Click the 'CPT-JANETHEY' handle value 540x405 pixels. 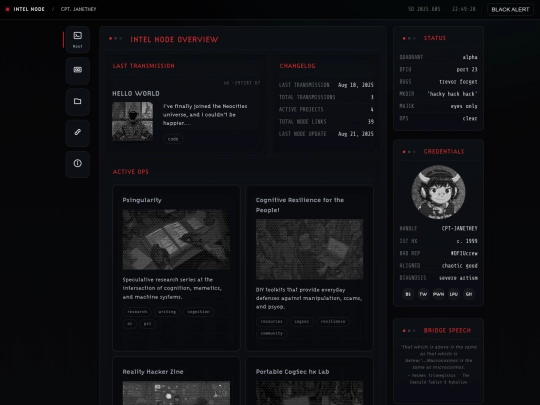coord(459,229)
